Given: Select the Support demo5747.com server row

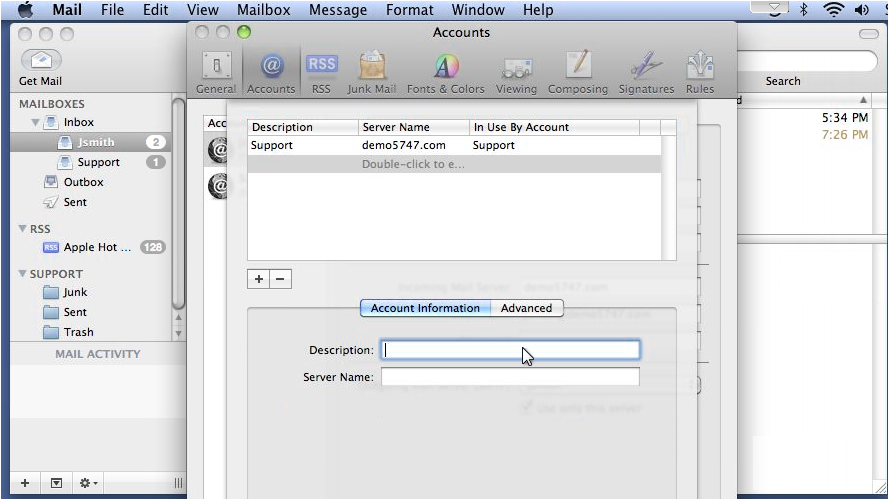Looking at the screenshot, I should [x=454, y=145].
